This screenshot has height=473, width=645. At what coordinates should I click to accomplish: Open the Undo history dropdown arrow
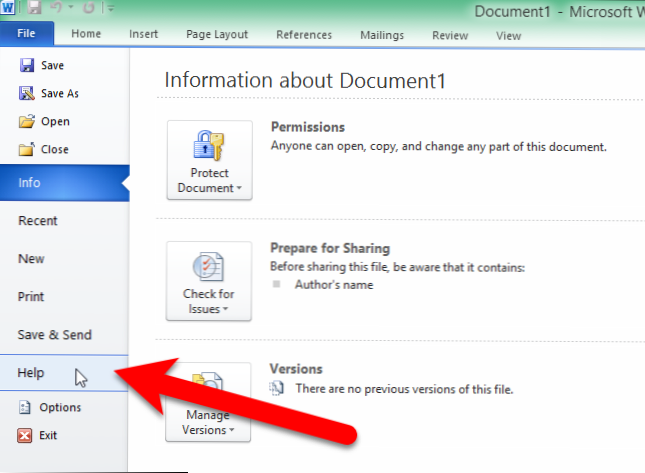(71, 7)
